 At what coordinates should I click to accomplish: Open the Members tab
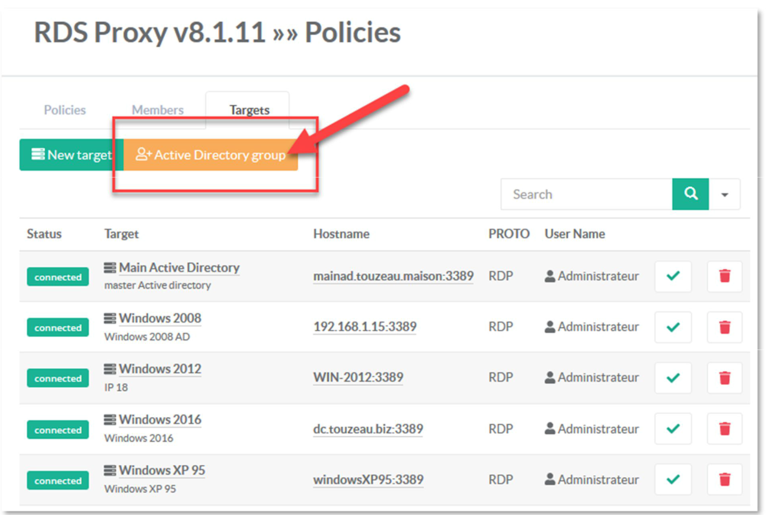[x=158, y=110]
